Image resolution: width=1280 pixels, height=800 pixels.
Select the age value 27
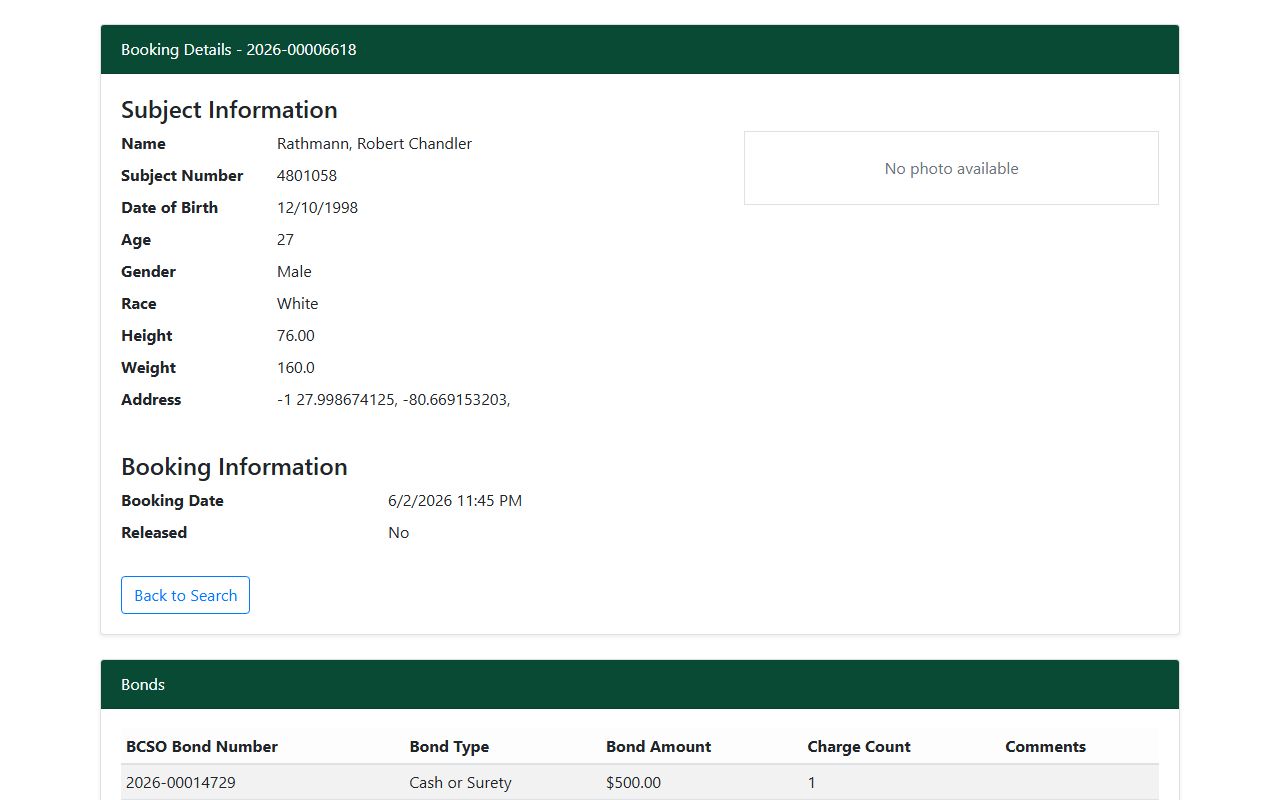pos(285,240)
